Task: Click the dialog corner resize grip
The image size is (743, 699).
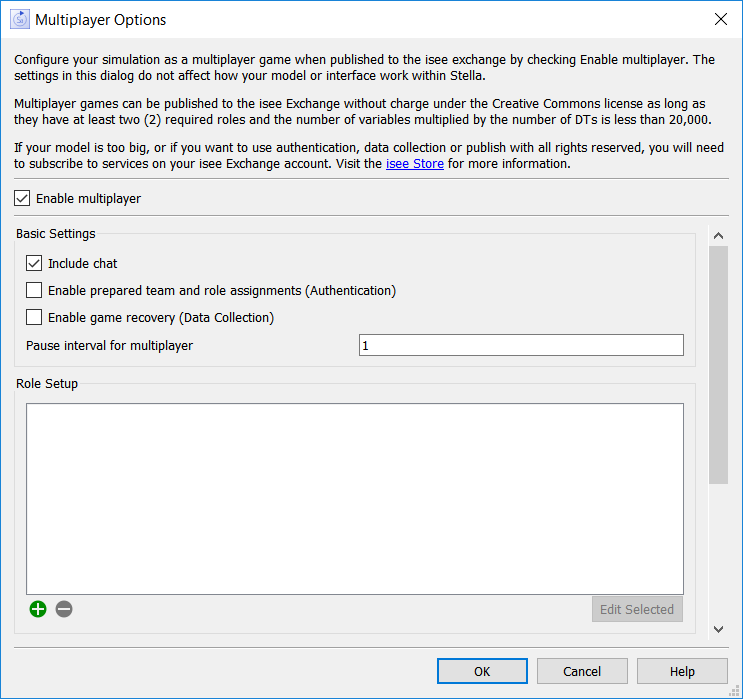Action: [x=734, y=691]
